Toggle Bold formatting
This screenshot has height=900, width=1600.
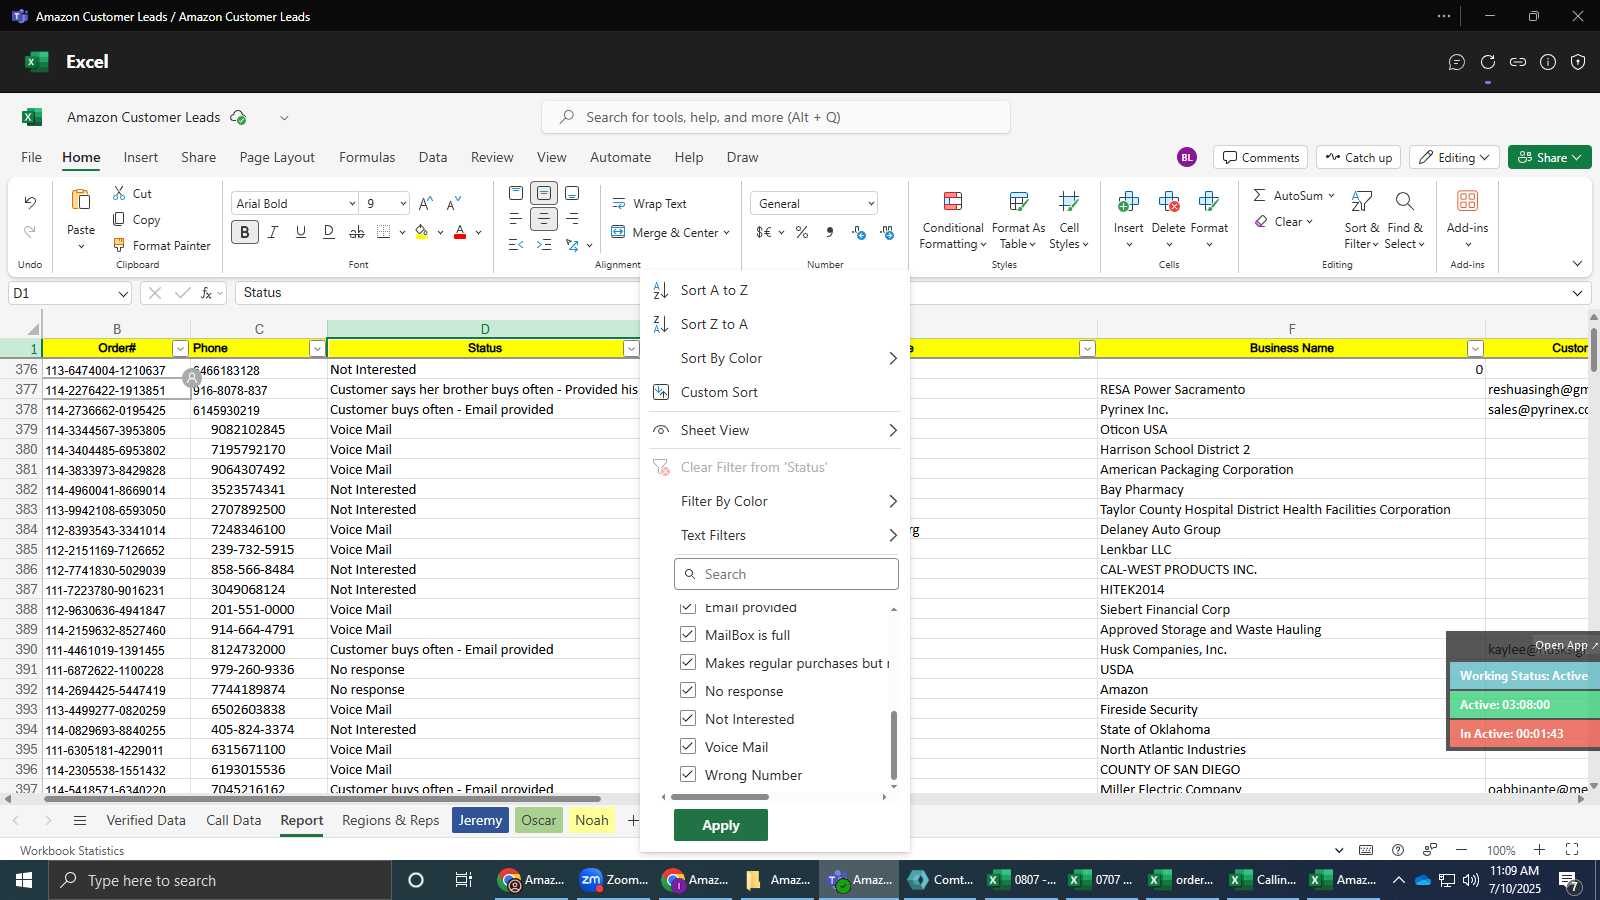point(245,232)
